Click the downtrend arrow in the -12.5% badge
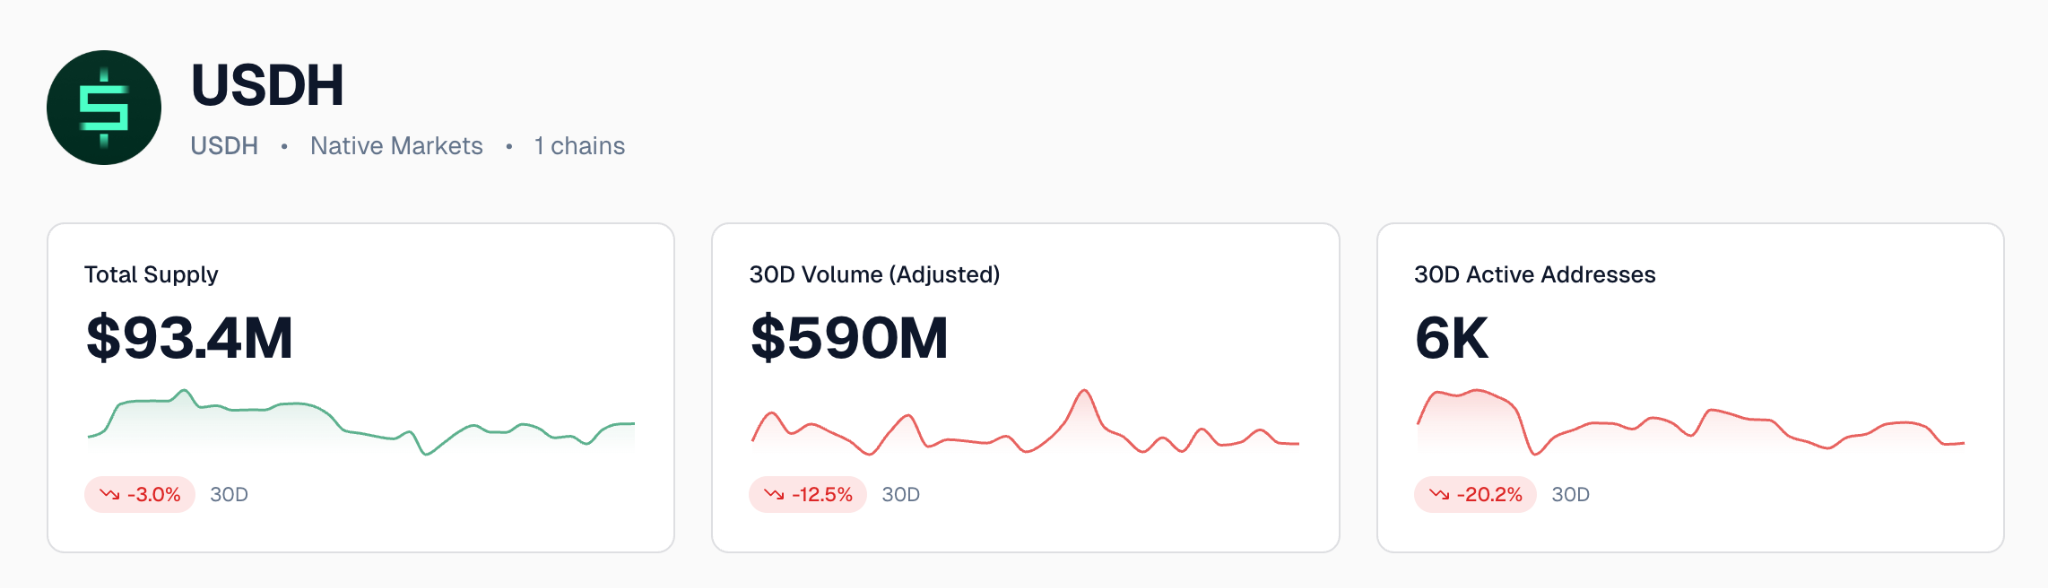Screen dimensions: 2048x588 click(x=774, y=494)
